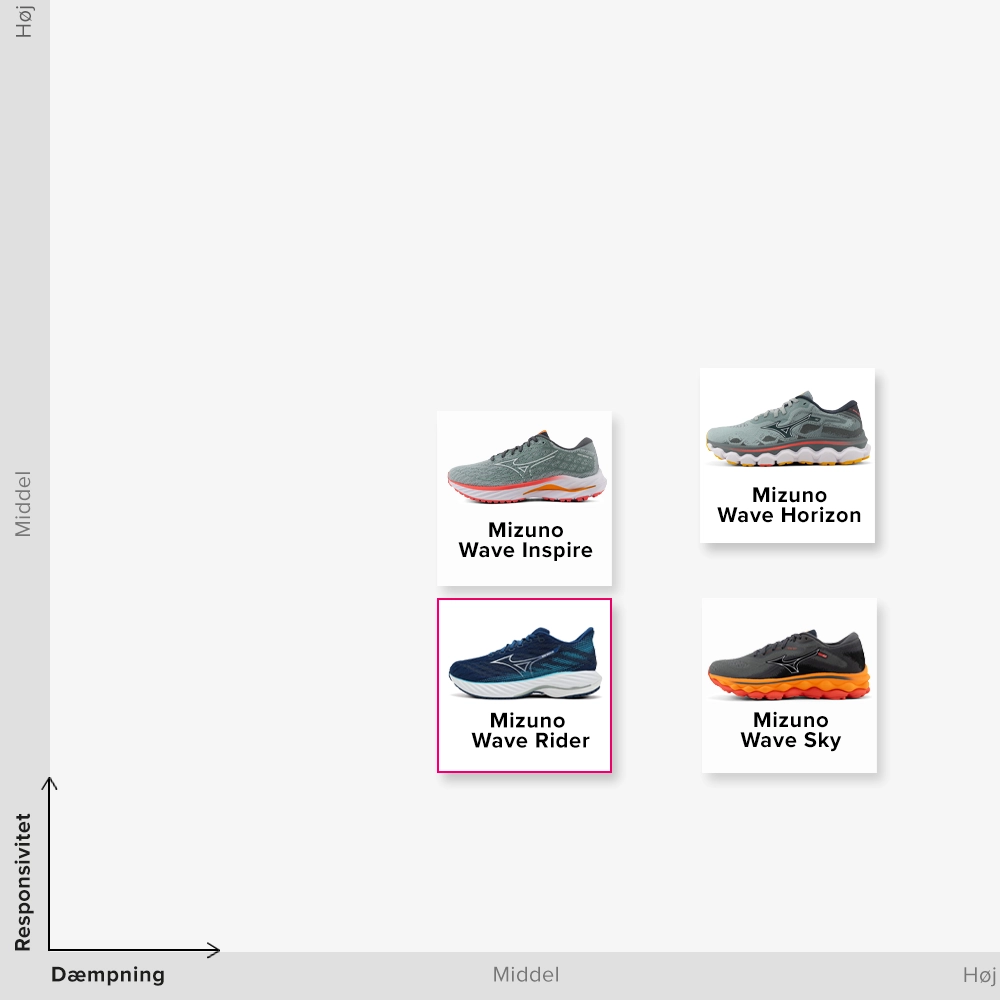This screenshot has height=1000, width=1000.
Task: Click "Middel" on the vertical axis
Action: tap(23, 504)
